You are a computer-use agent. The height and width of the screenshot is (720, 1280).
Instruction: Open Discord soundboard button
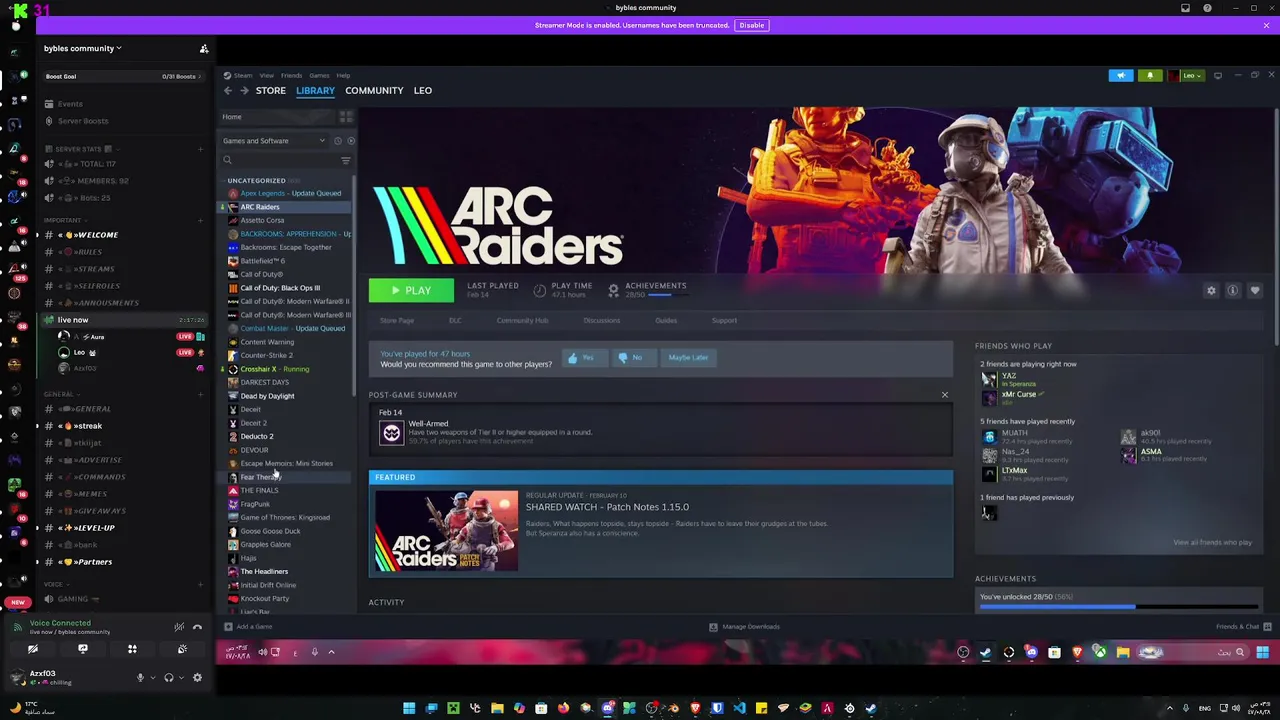tap(182, 649)
